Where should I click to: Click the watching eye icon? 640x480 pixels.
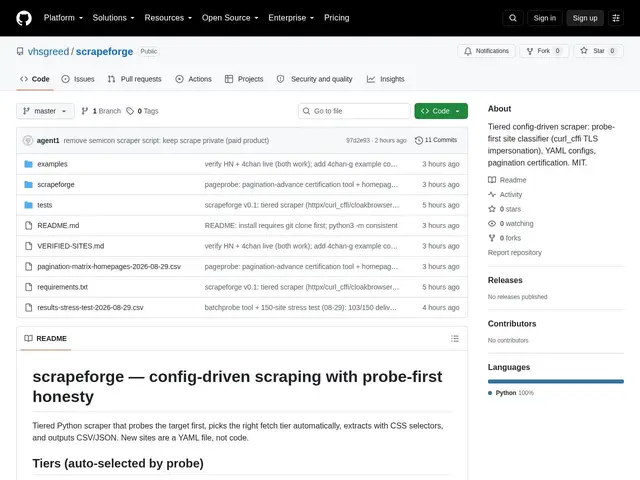pyautogui.click(x=492, y=224)
